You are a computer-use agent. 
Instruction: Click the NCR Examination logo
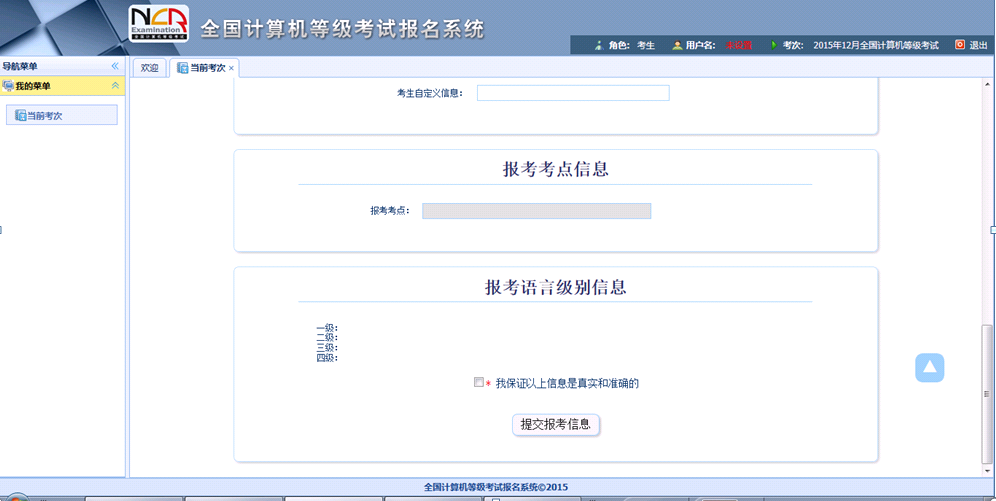pyautogui.click(x=158, y=24)
